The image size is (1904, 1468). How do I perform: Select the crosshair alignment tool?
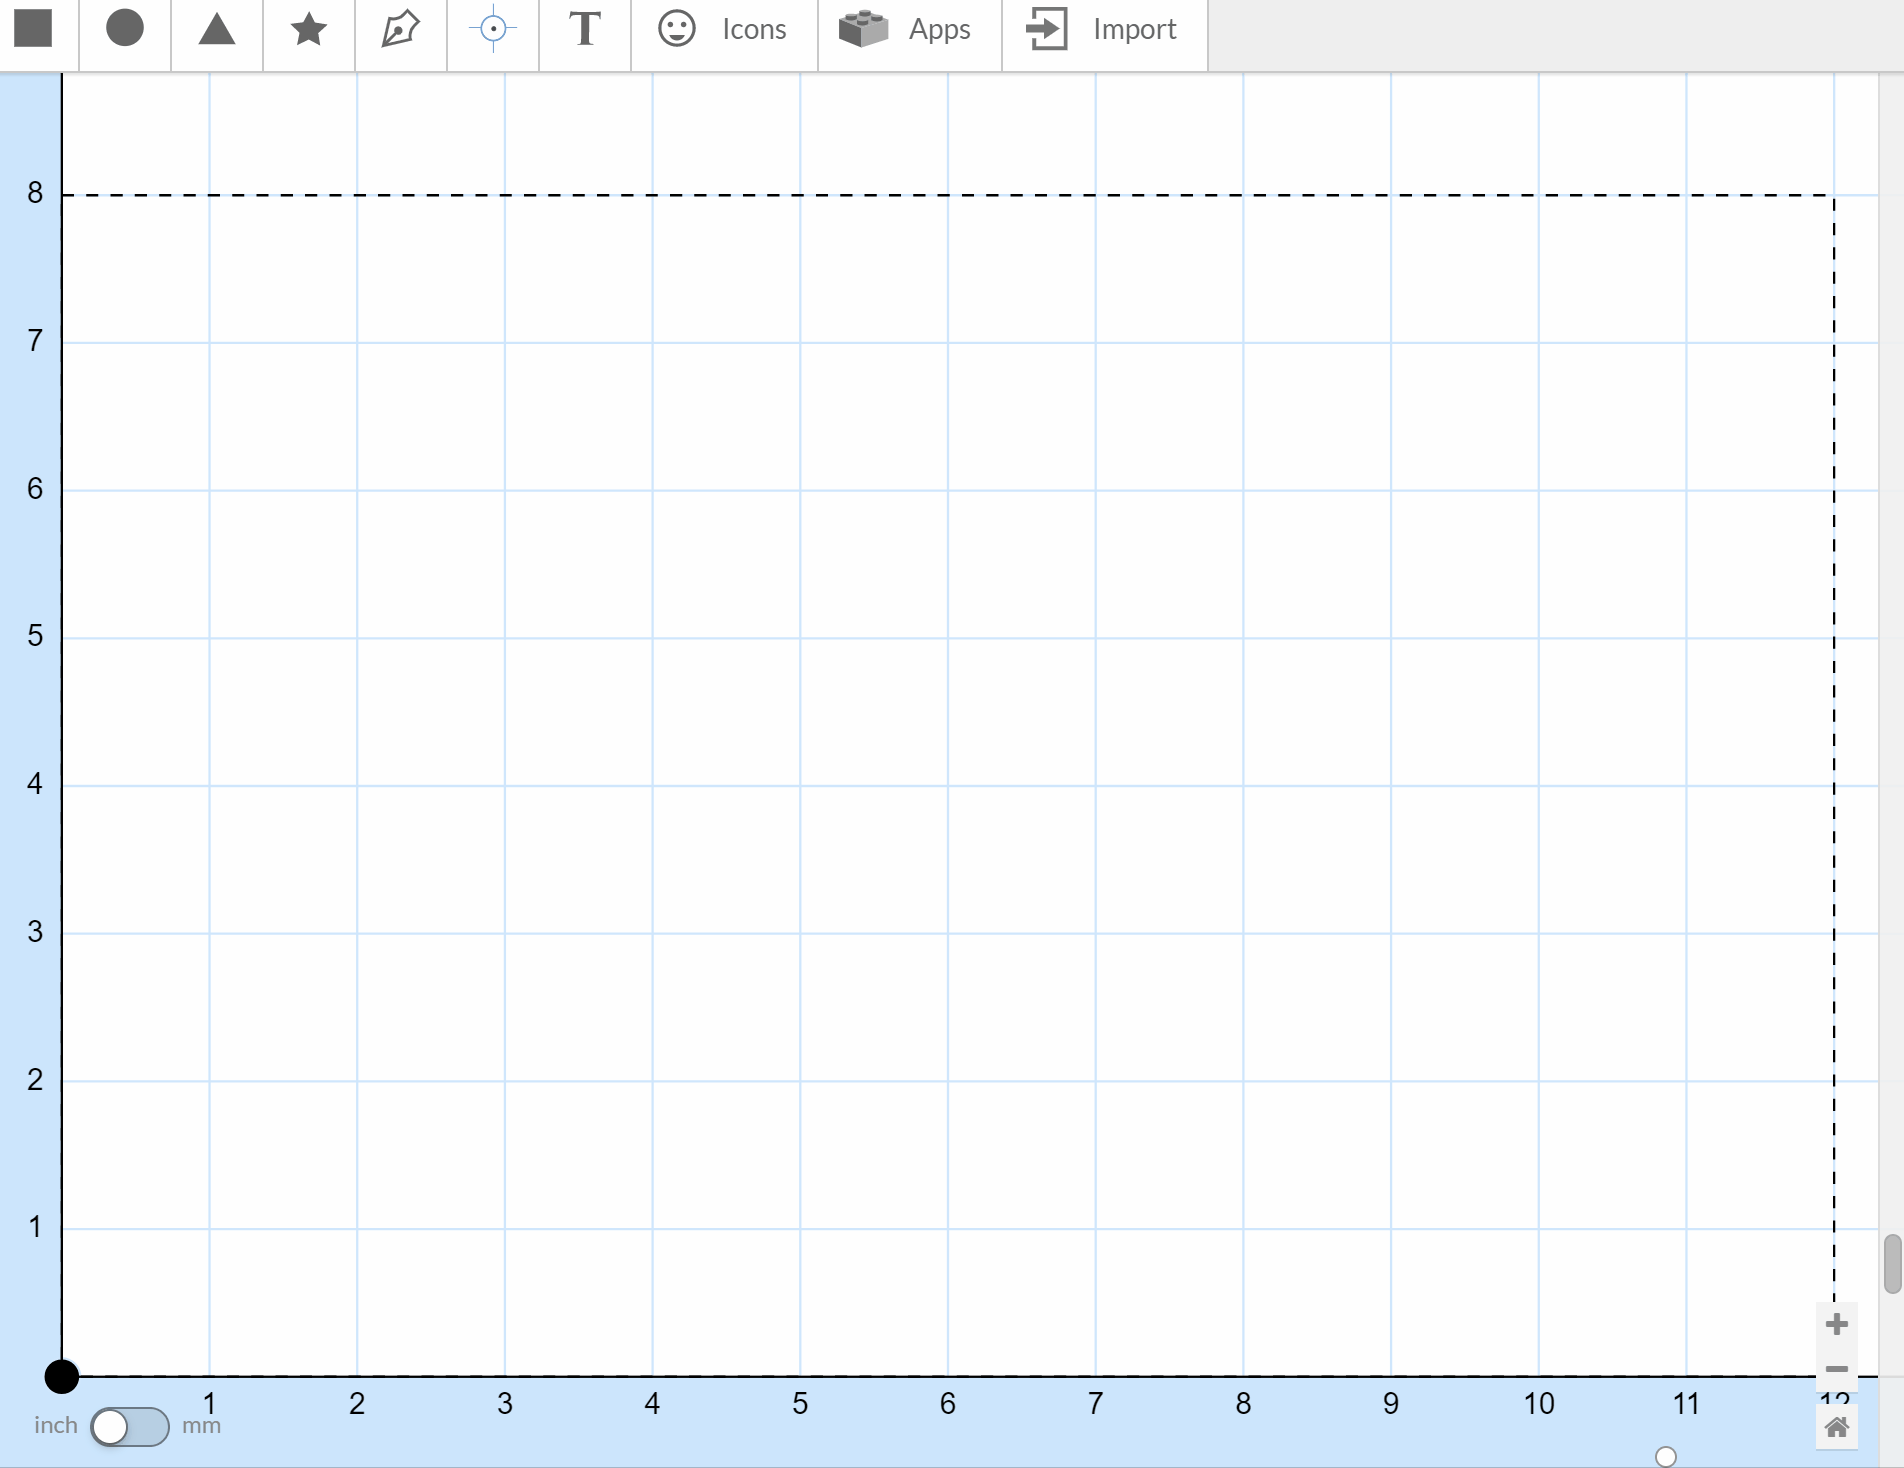pyautogui.click(x=492, y=29)
